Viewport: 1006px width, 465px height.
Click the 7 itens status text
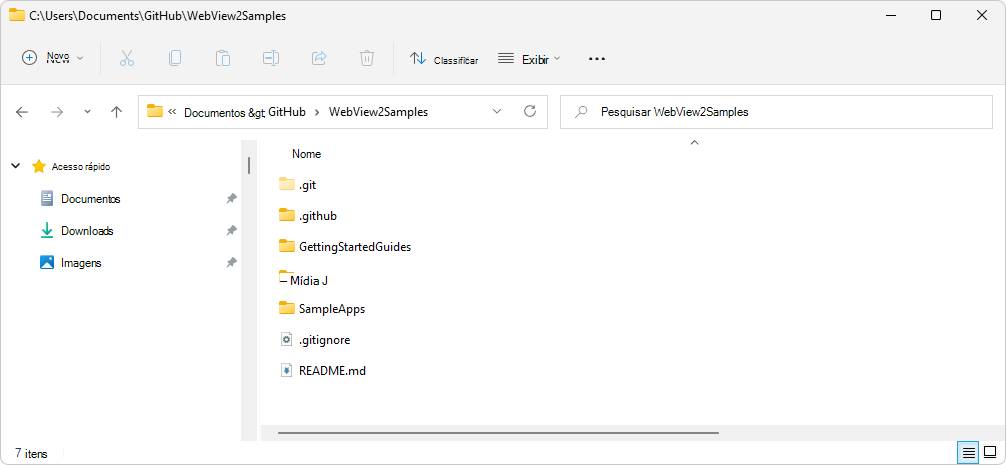[x=31, y=453]
